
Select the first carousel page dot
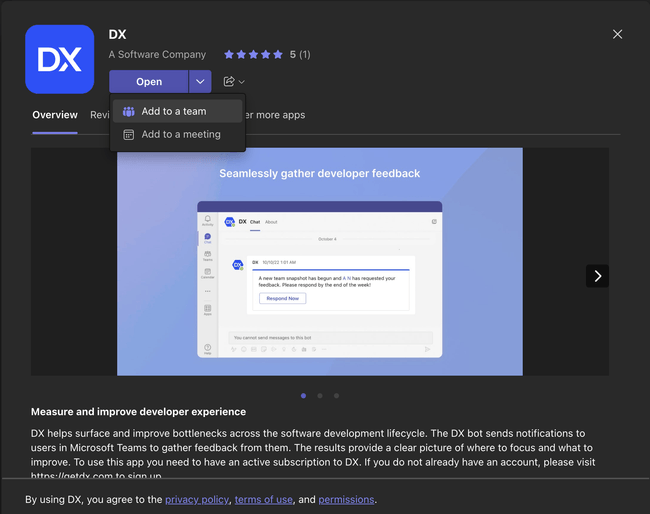[303, 396]
